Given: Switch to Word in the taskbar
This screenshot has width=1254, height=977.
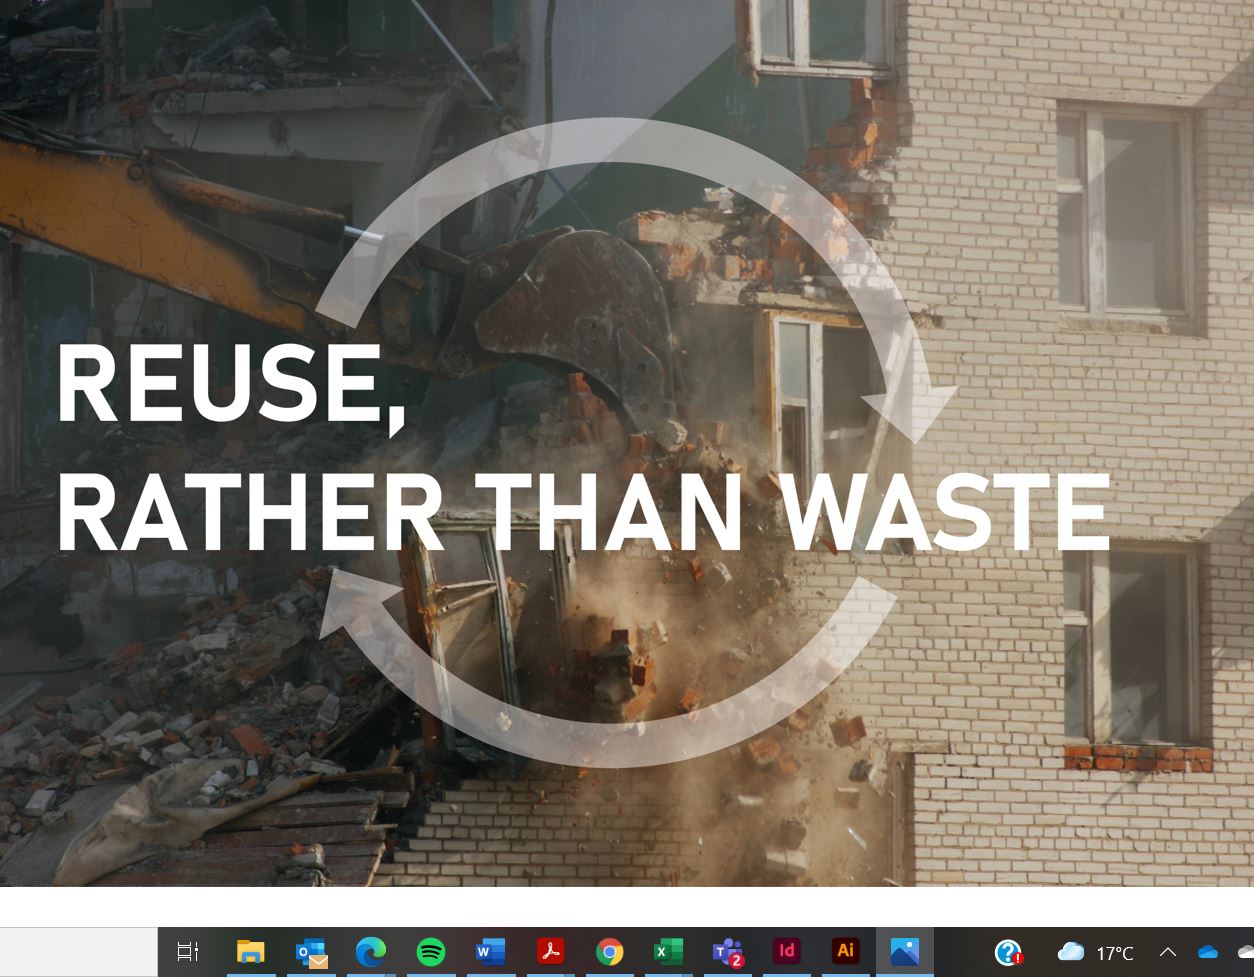Looking at the screenshot, I should tap(490, 952).
